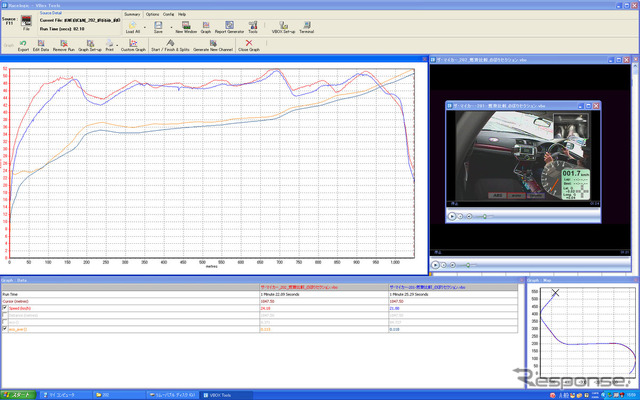Click the Export icon in graph toolbar
Viewport: 640px width, 400px height.
click(23, 43)
